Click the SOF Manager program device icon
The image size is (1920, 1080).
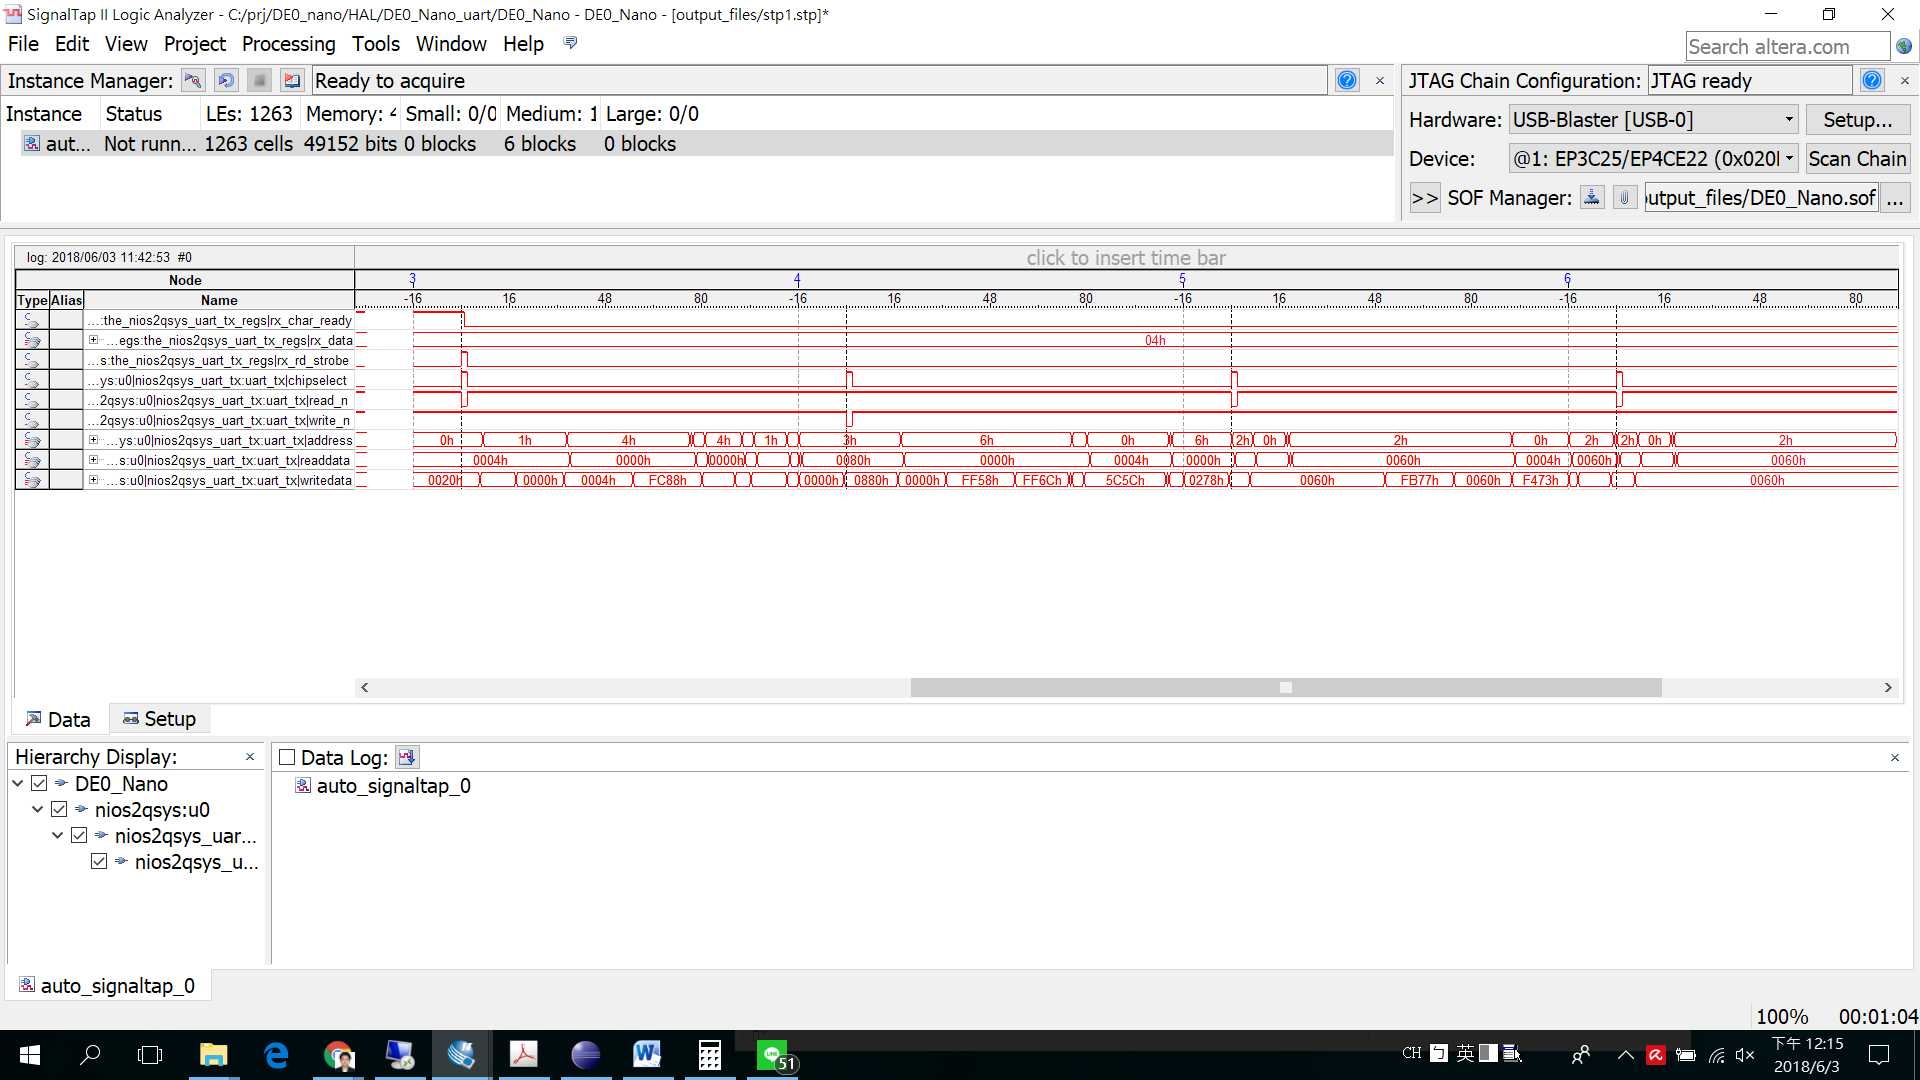(1592, 197)
